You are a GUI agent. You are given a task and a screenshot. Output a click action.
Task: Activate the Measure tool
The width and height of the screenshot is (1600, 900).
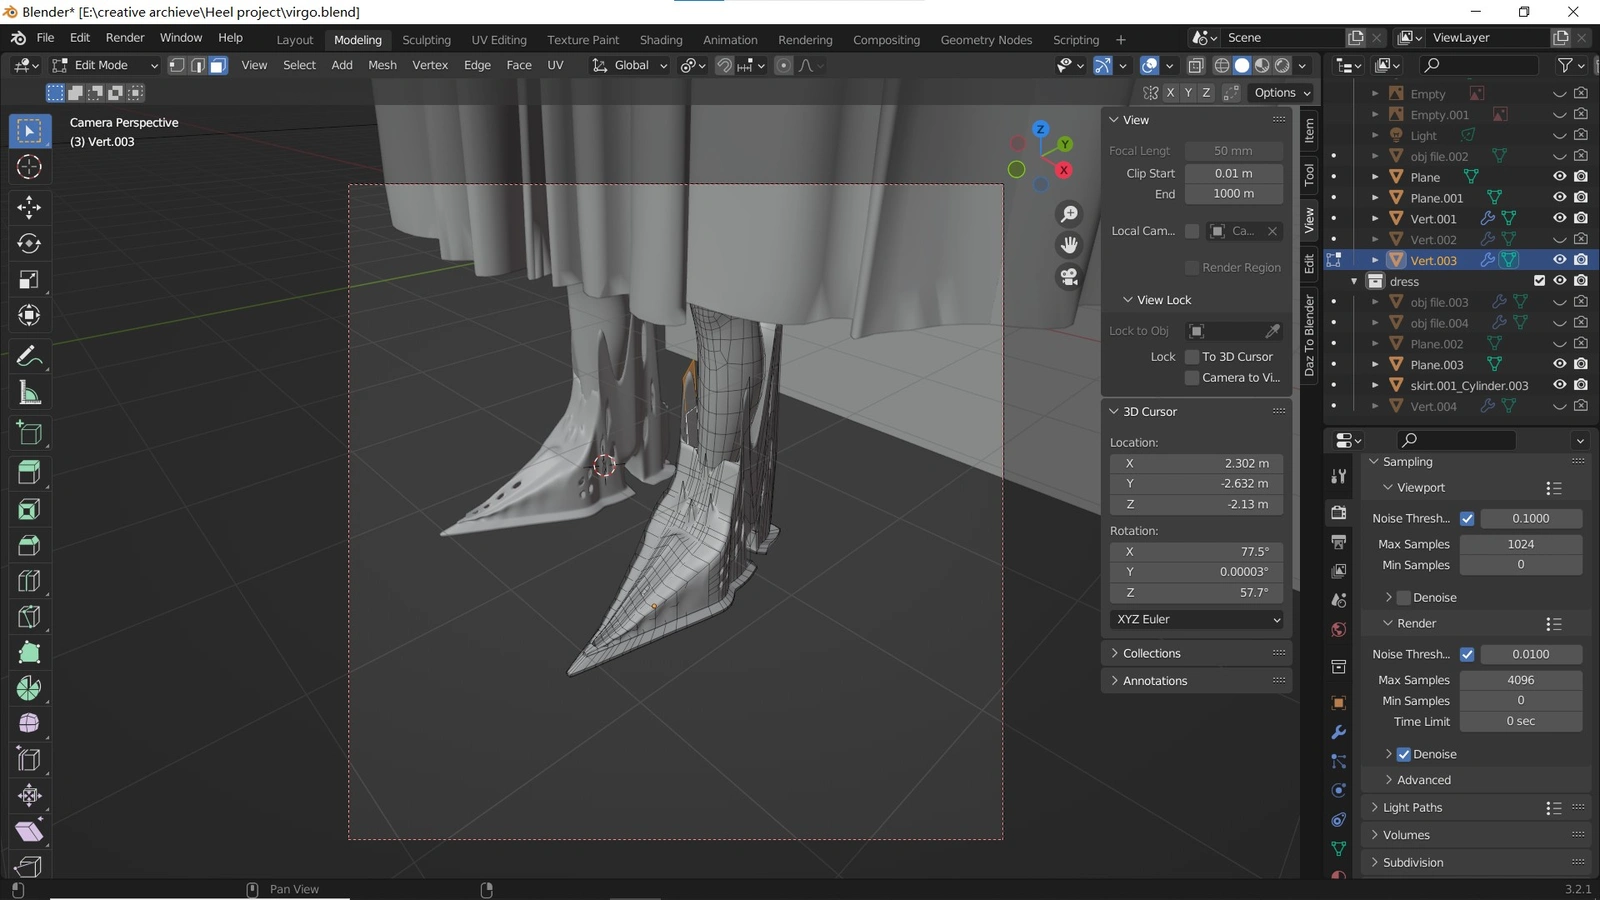29,394
